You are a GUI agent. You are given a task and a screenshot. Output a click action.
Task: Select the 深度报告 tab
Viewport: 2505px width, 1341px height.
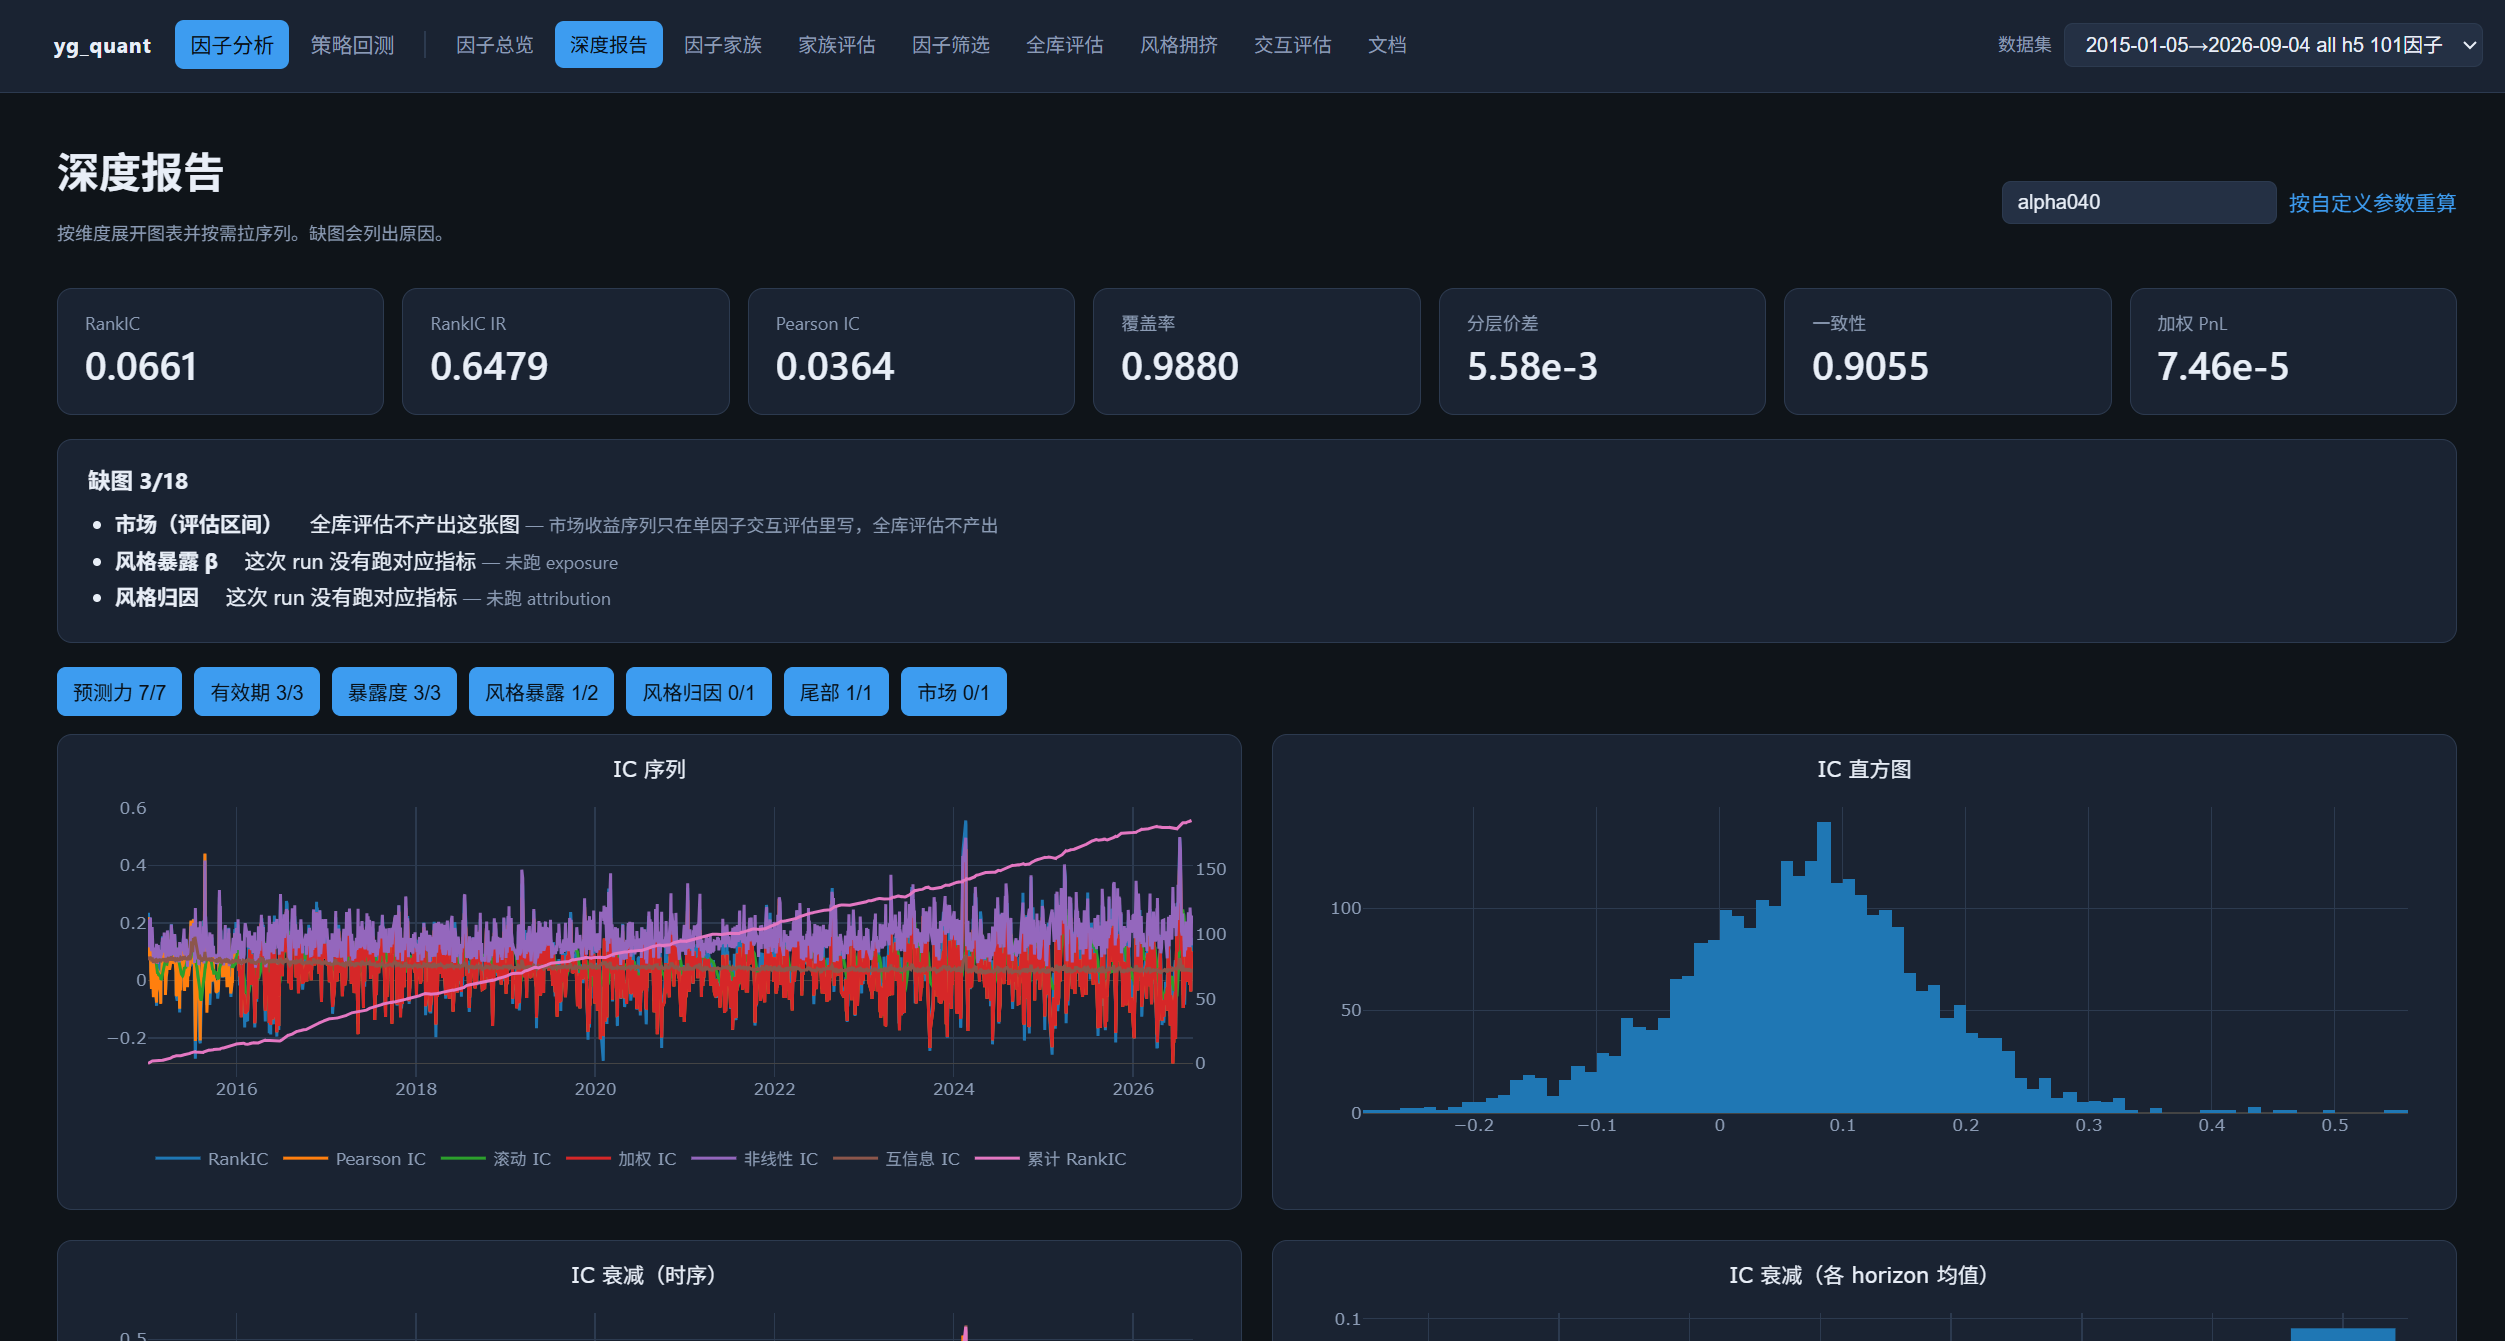608,45
